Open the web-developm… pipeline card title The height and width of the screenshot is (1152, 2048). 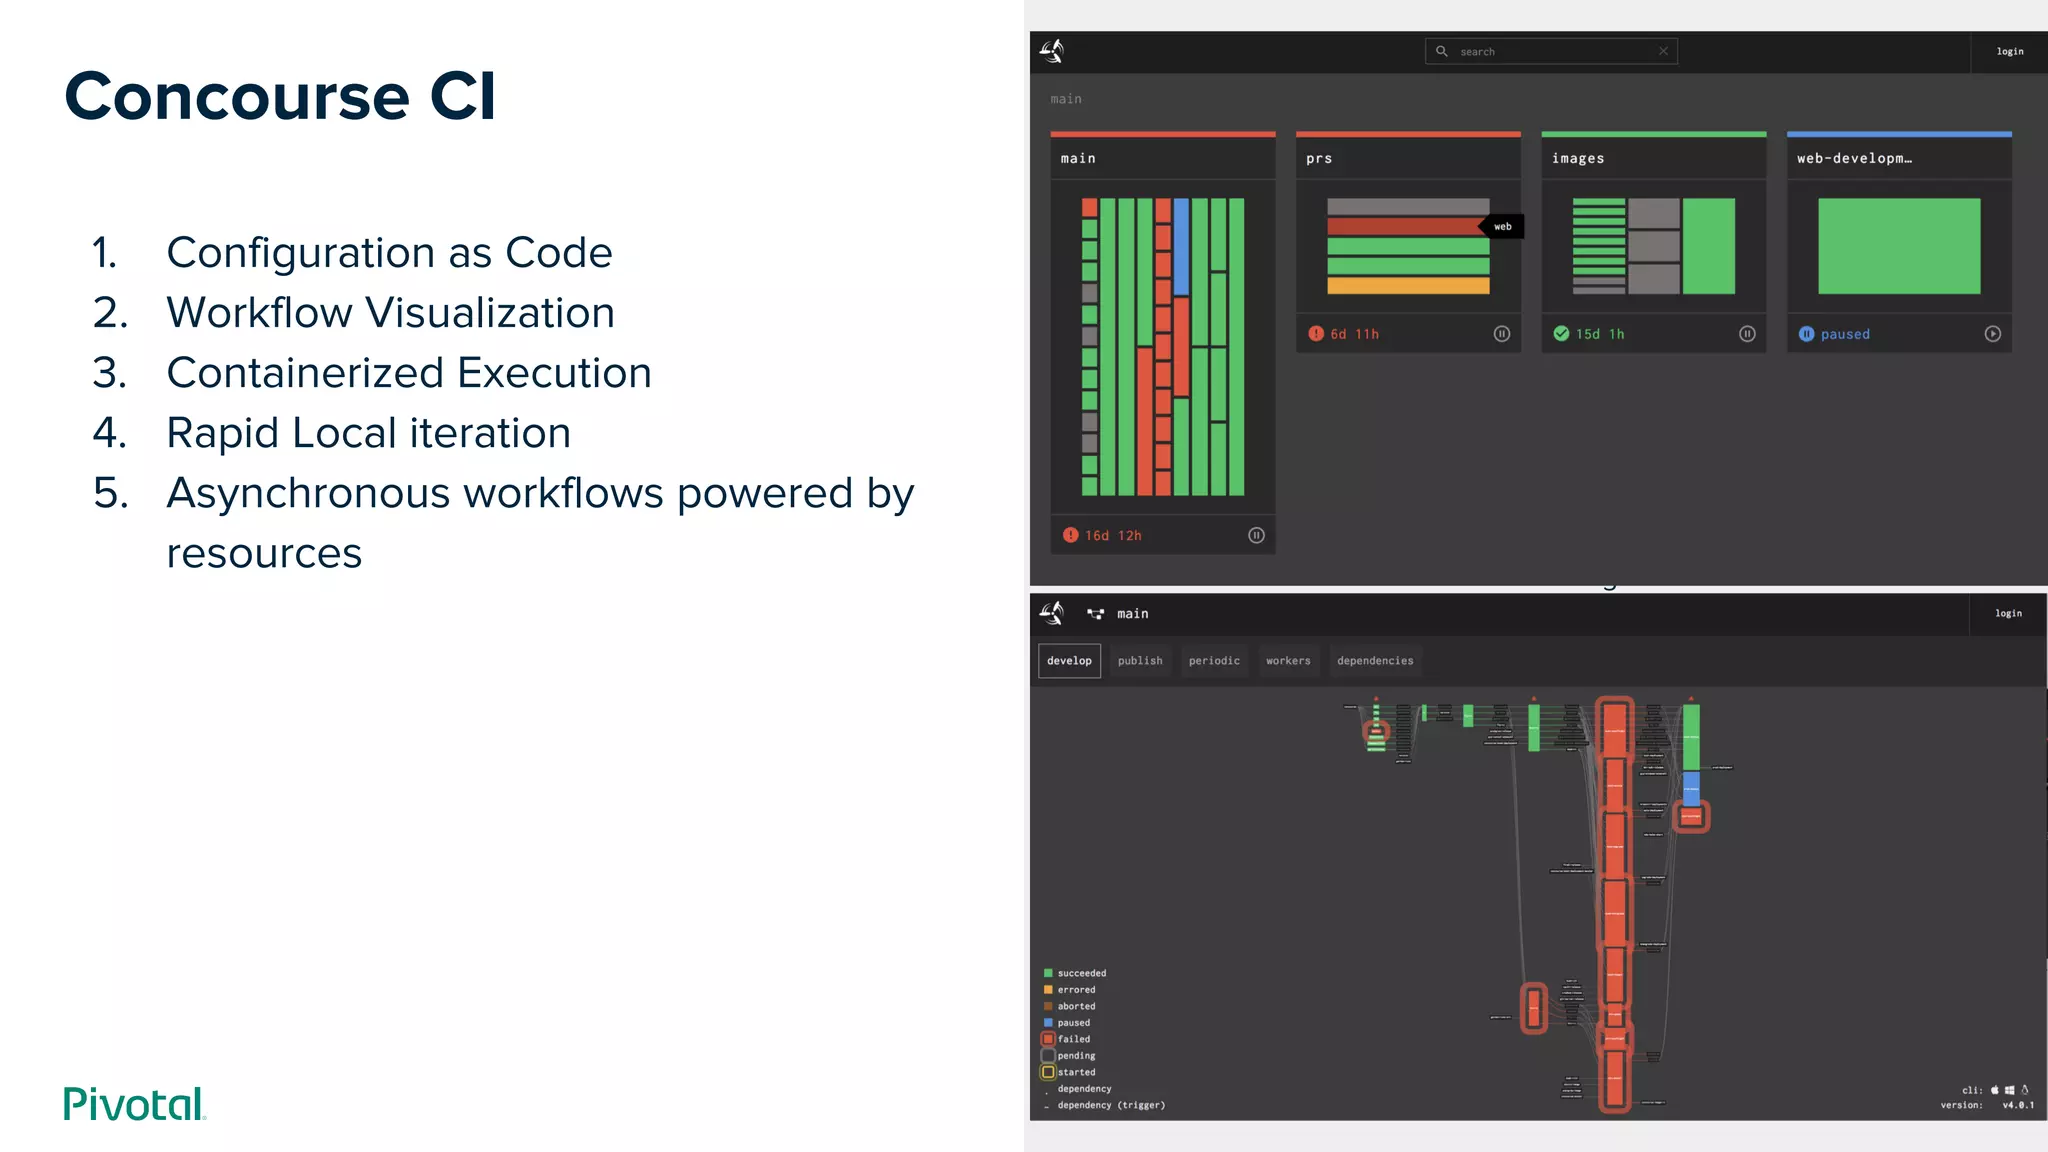click(x=1855, y=158)
